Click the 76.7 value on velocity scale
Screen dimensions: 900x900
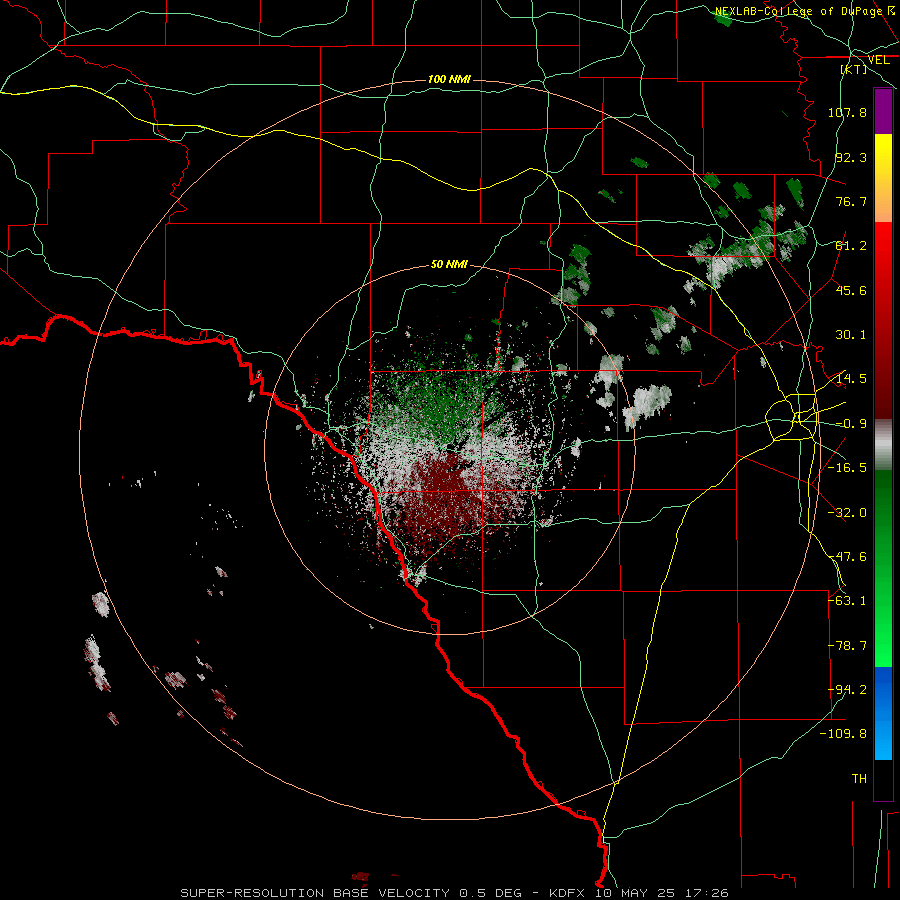pyautogui.click(x=851, y=201)
